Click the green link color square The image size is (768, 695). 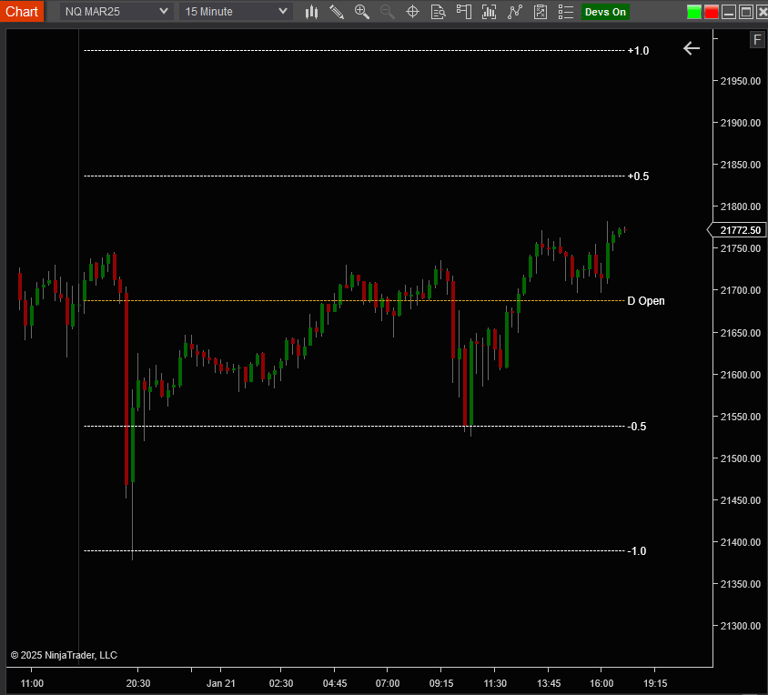pyautogui.click(x=694, y=12)
